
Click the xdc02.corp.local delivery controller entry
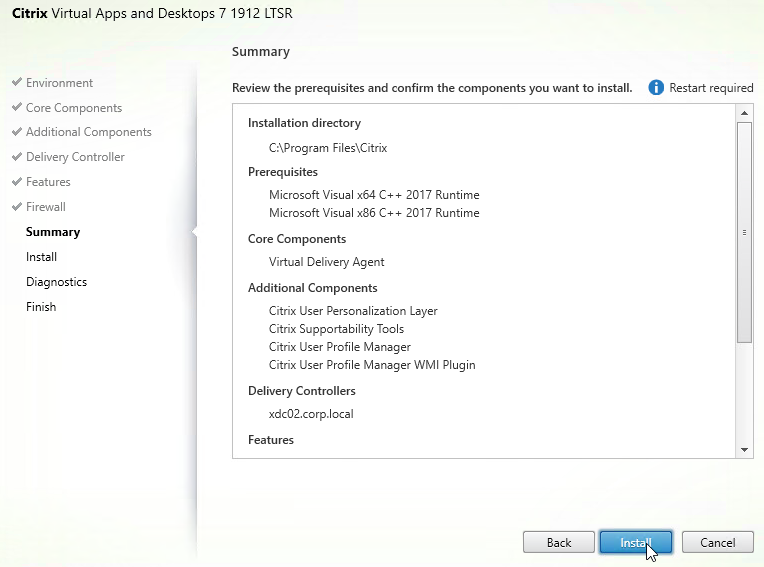311,413
